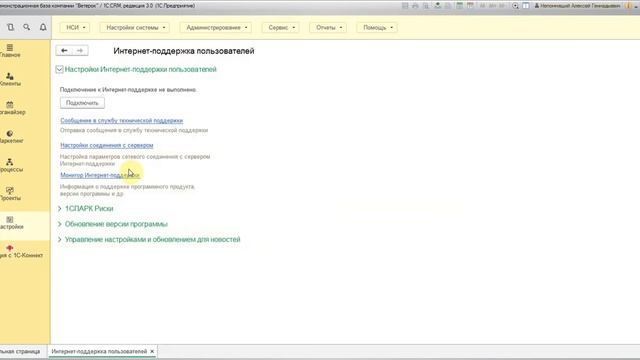640x360 pixels.
Task: Click the current user name in title bar
Action: coord(577,6)
